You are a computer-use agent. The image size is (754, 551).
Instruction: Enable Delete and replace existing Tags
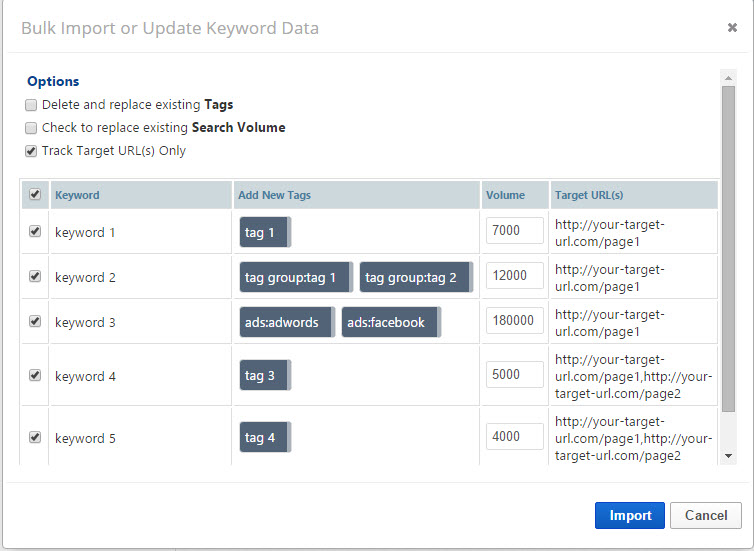pos(32,105)
